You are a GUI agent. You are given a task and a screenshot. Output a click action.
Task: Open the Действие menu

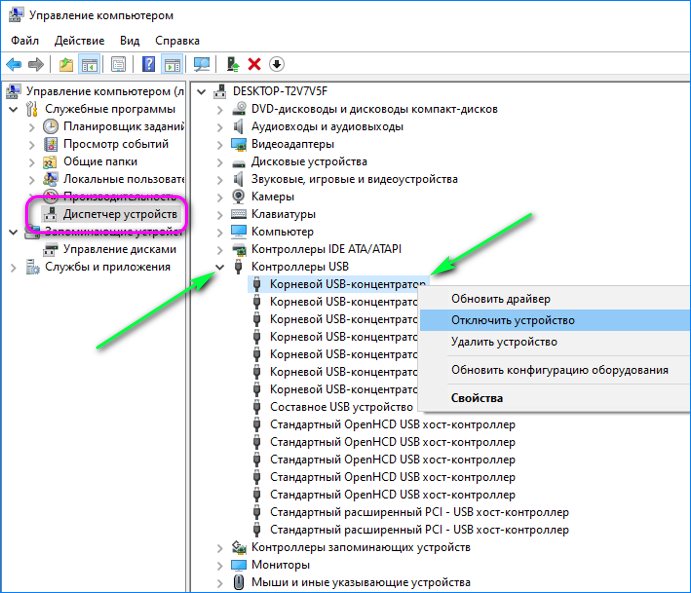79,41
